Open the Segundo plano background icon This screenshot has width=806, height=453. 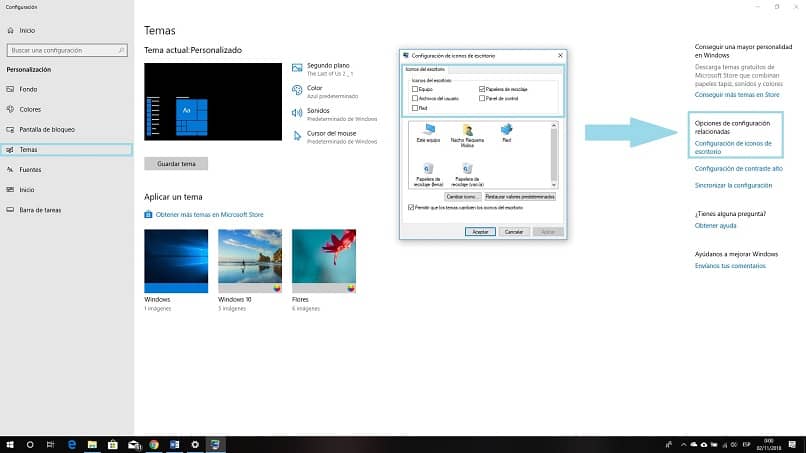[297, 68]
